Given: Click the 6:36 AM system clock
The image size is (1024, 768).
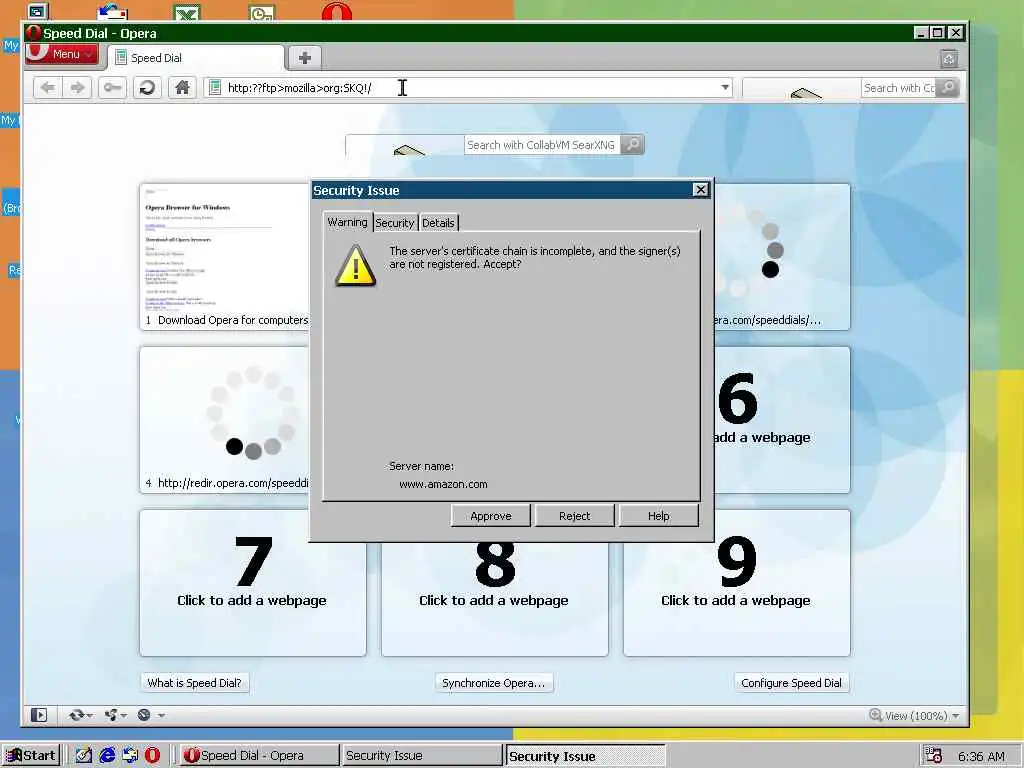Looking at the screenshot, I should [x=981, y=756].
